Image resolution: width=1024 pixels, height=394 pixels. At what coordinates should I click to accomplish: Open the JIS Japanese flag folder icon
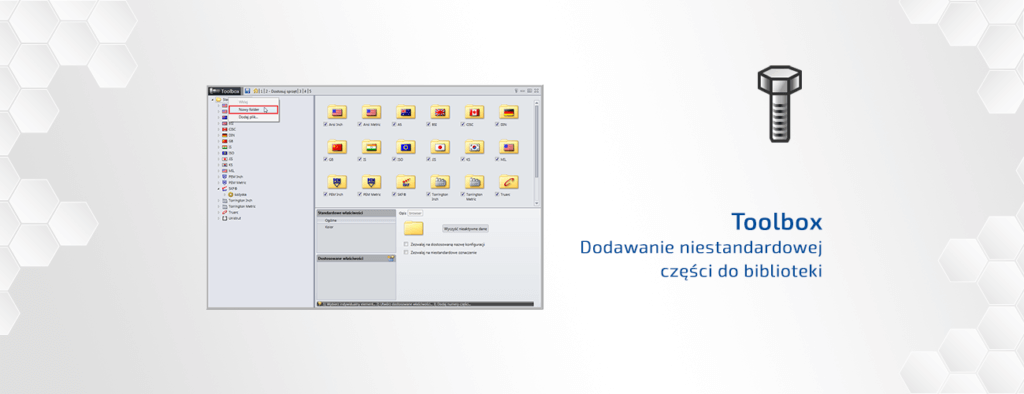(x=440, y=147)
